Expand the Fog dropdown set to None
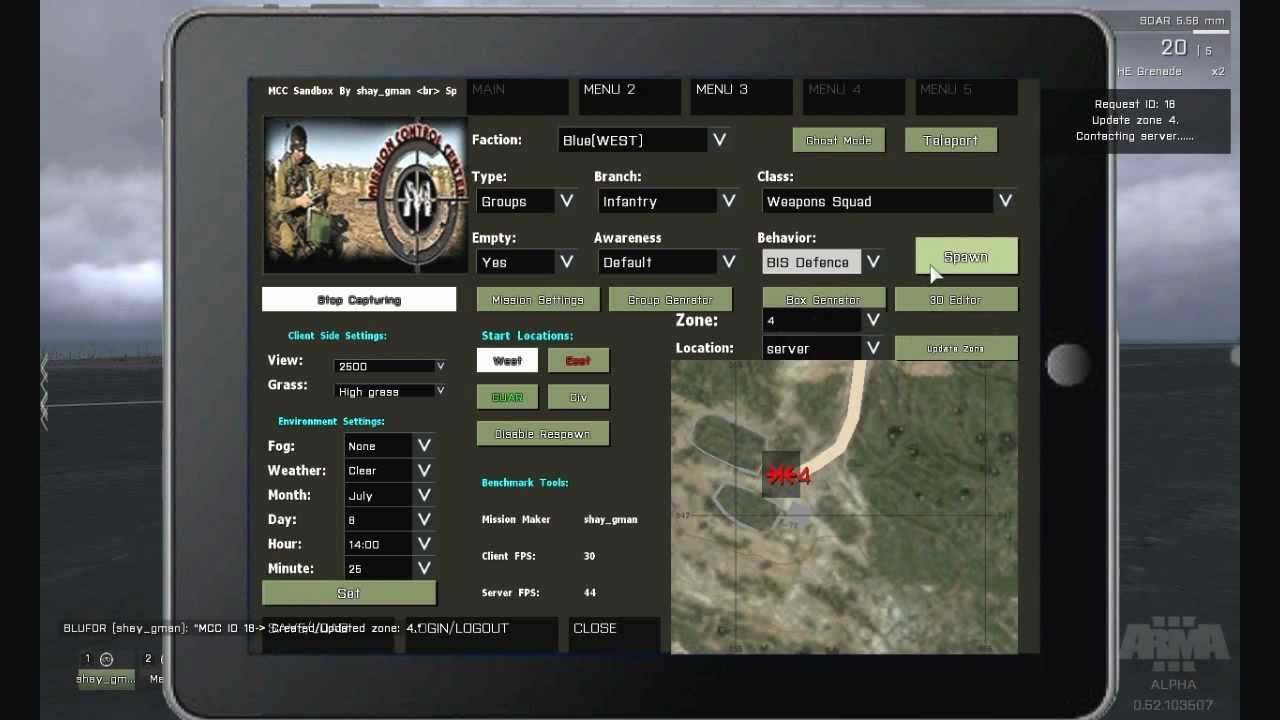Screen dimensions: 1280x720 pyautogui.click(x=390, y=446)
